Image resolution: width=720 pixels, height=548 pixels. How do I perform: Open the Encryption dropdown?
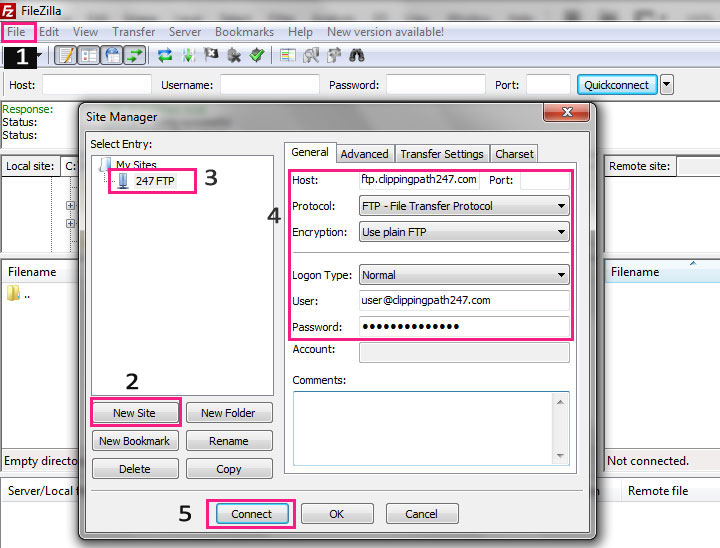464,232
